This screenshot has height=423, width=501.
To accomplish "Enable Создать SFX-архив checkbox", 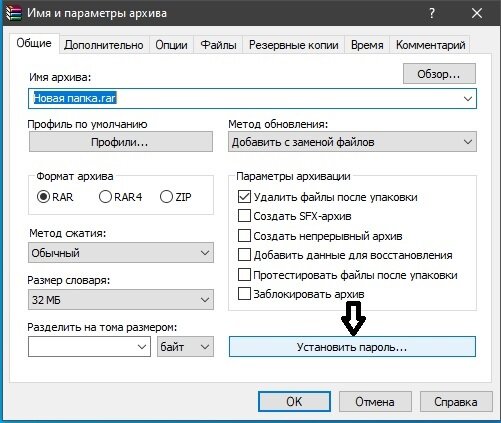I will coord(244,216).
